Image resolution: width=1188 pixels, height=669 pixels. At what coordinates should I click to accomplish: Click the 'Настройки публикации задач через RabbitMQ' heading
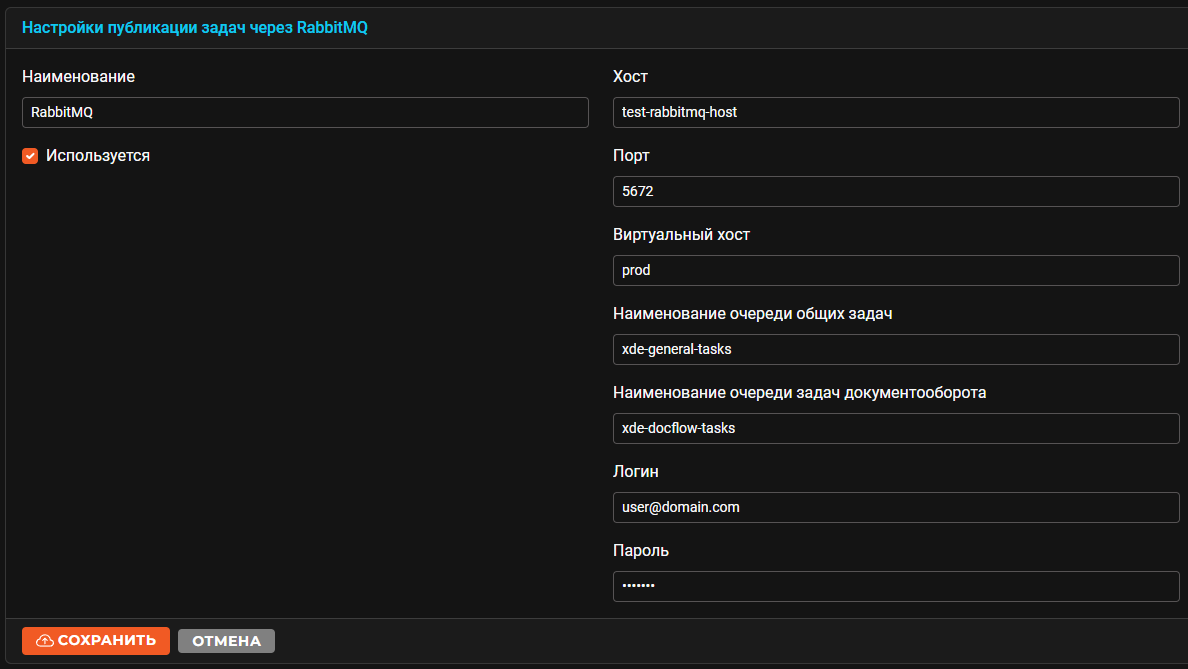[195, 28]
